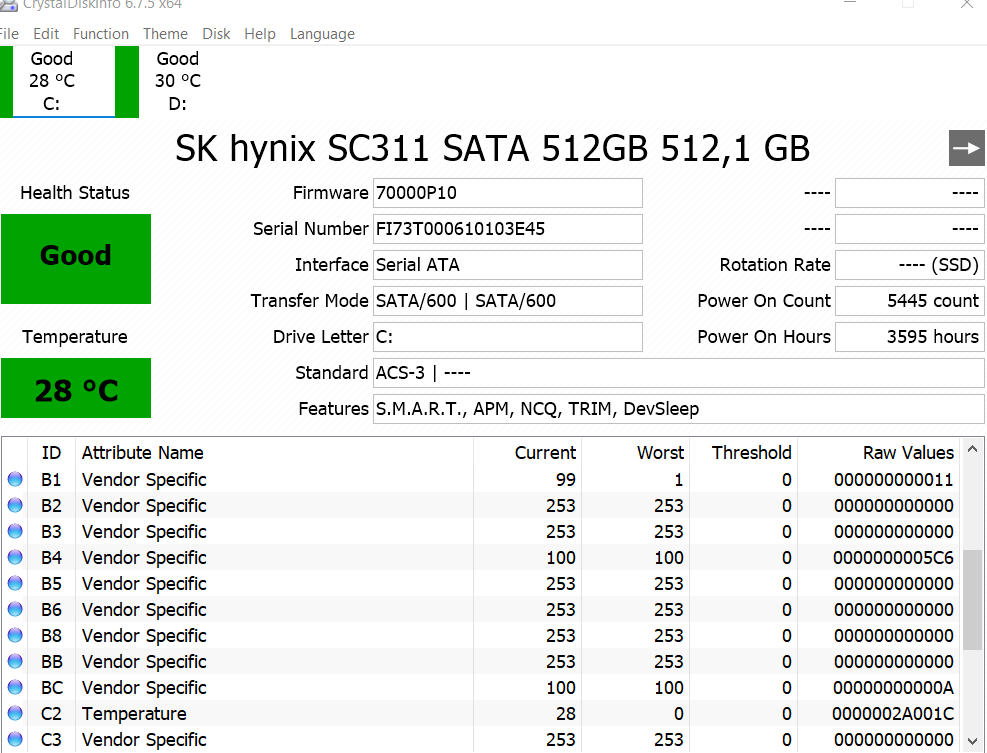Go to next disk with arrow button
Image resolution: width=987 pixels, height=753 pixels.
pos(966,148)
